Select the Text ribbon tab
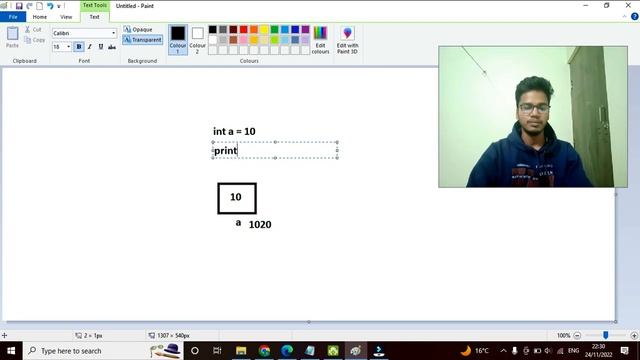640x360 pixels. click(94, 17)
